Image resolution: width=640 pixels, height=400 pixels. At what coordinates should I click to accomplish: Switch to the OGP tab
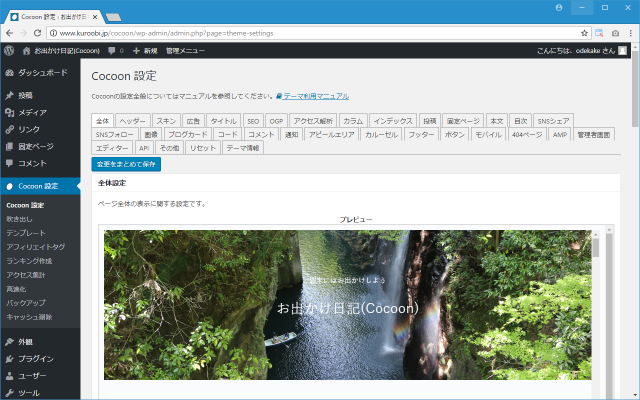tap(276, 121)
